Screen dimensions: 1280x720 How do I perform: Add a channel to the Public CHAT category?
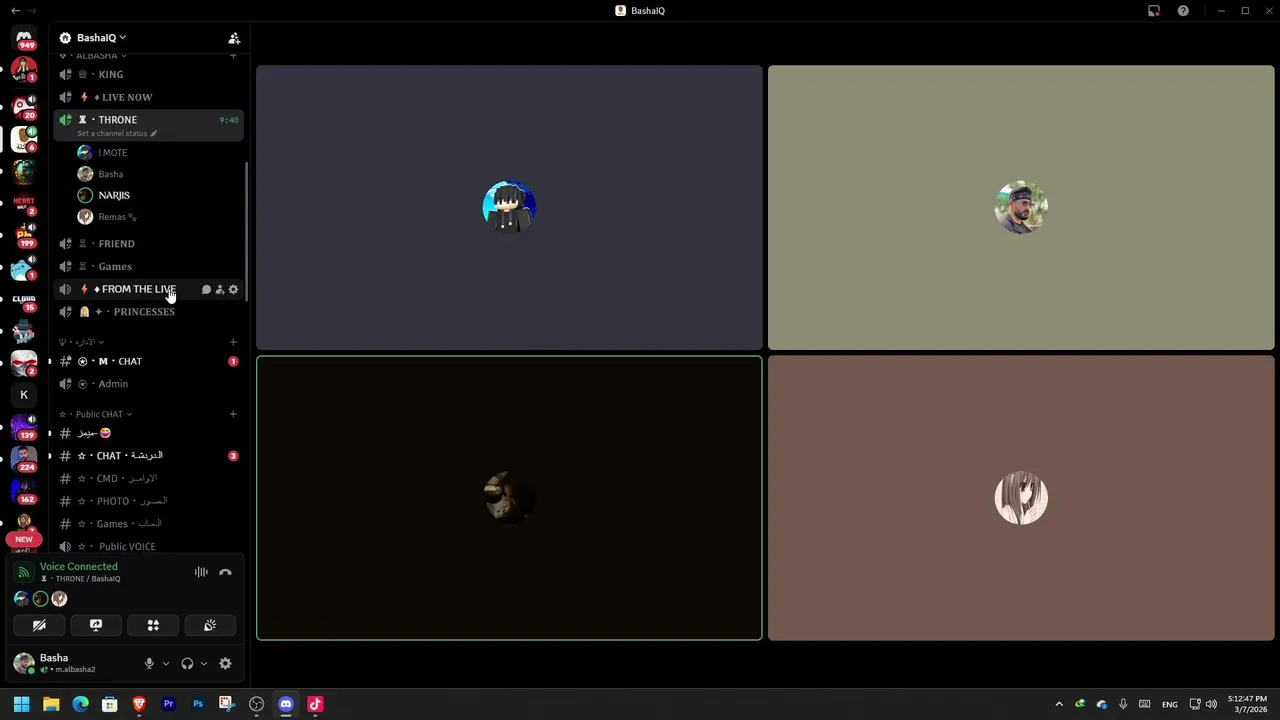(x=233, y=414)
